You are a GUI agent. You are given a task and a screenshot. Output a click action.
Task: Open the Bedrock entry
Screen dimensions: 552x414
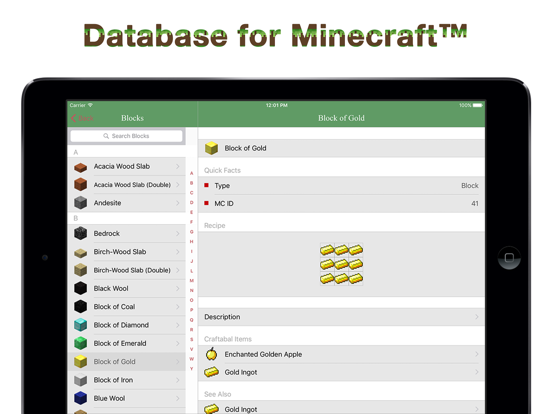(127, 233)
